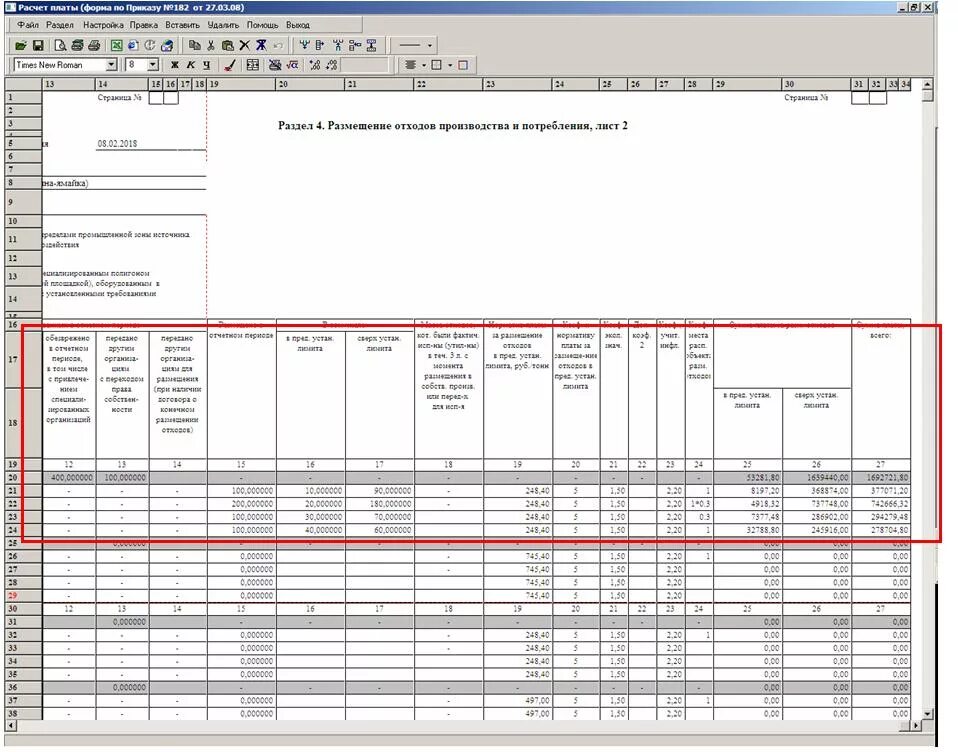Click the print preview icon
Screen dimensions: 958x752
(x=60, y=45)
